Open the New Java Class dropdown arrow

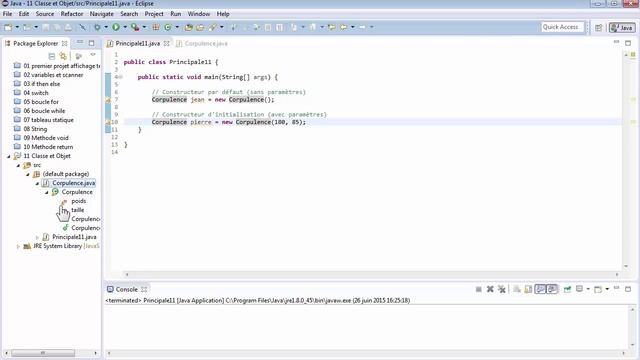[177, 27]
